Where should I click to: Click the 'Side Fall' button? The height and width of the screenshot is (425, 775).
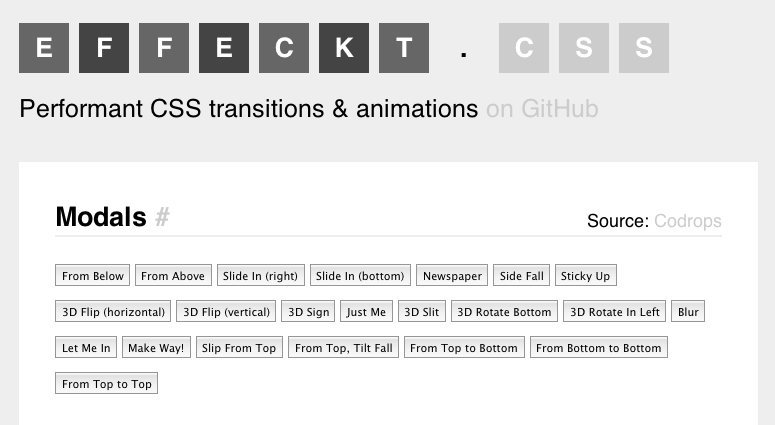pos(522,276)
